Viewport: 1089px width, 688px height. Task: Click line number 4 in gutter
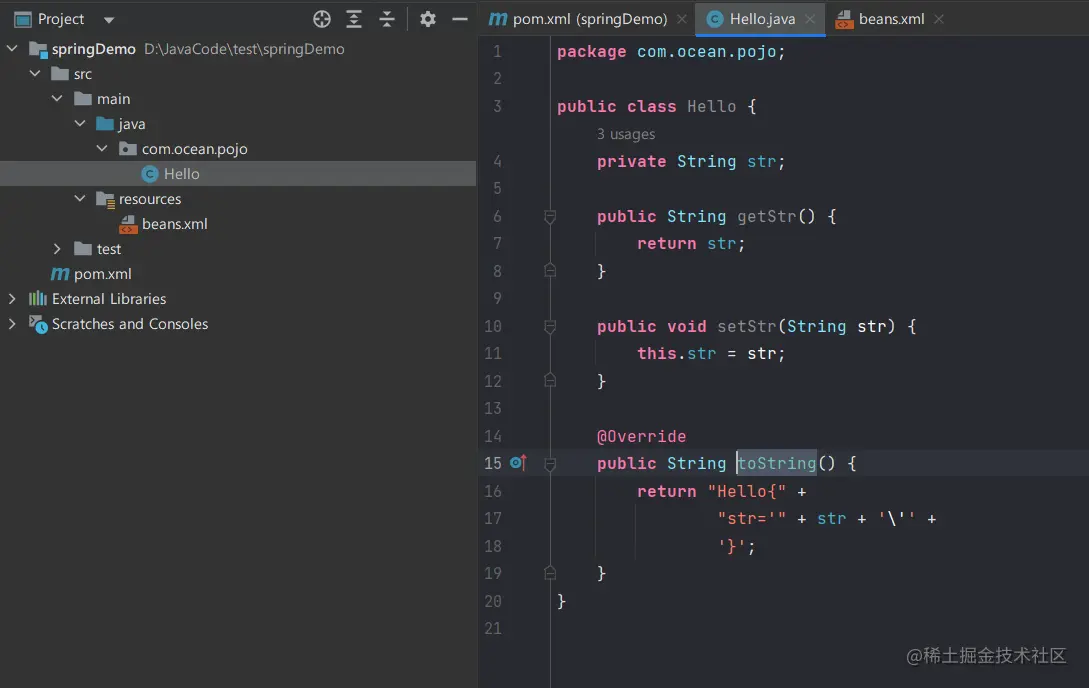[497, 161]
